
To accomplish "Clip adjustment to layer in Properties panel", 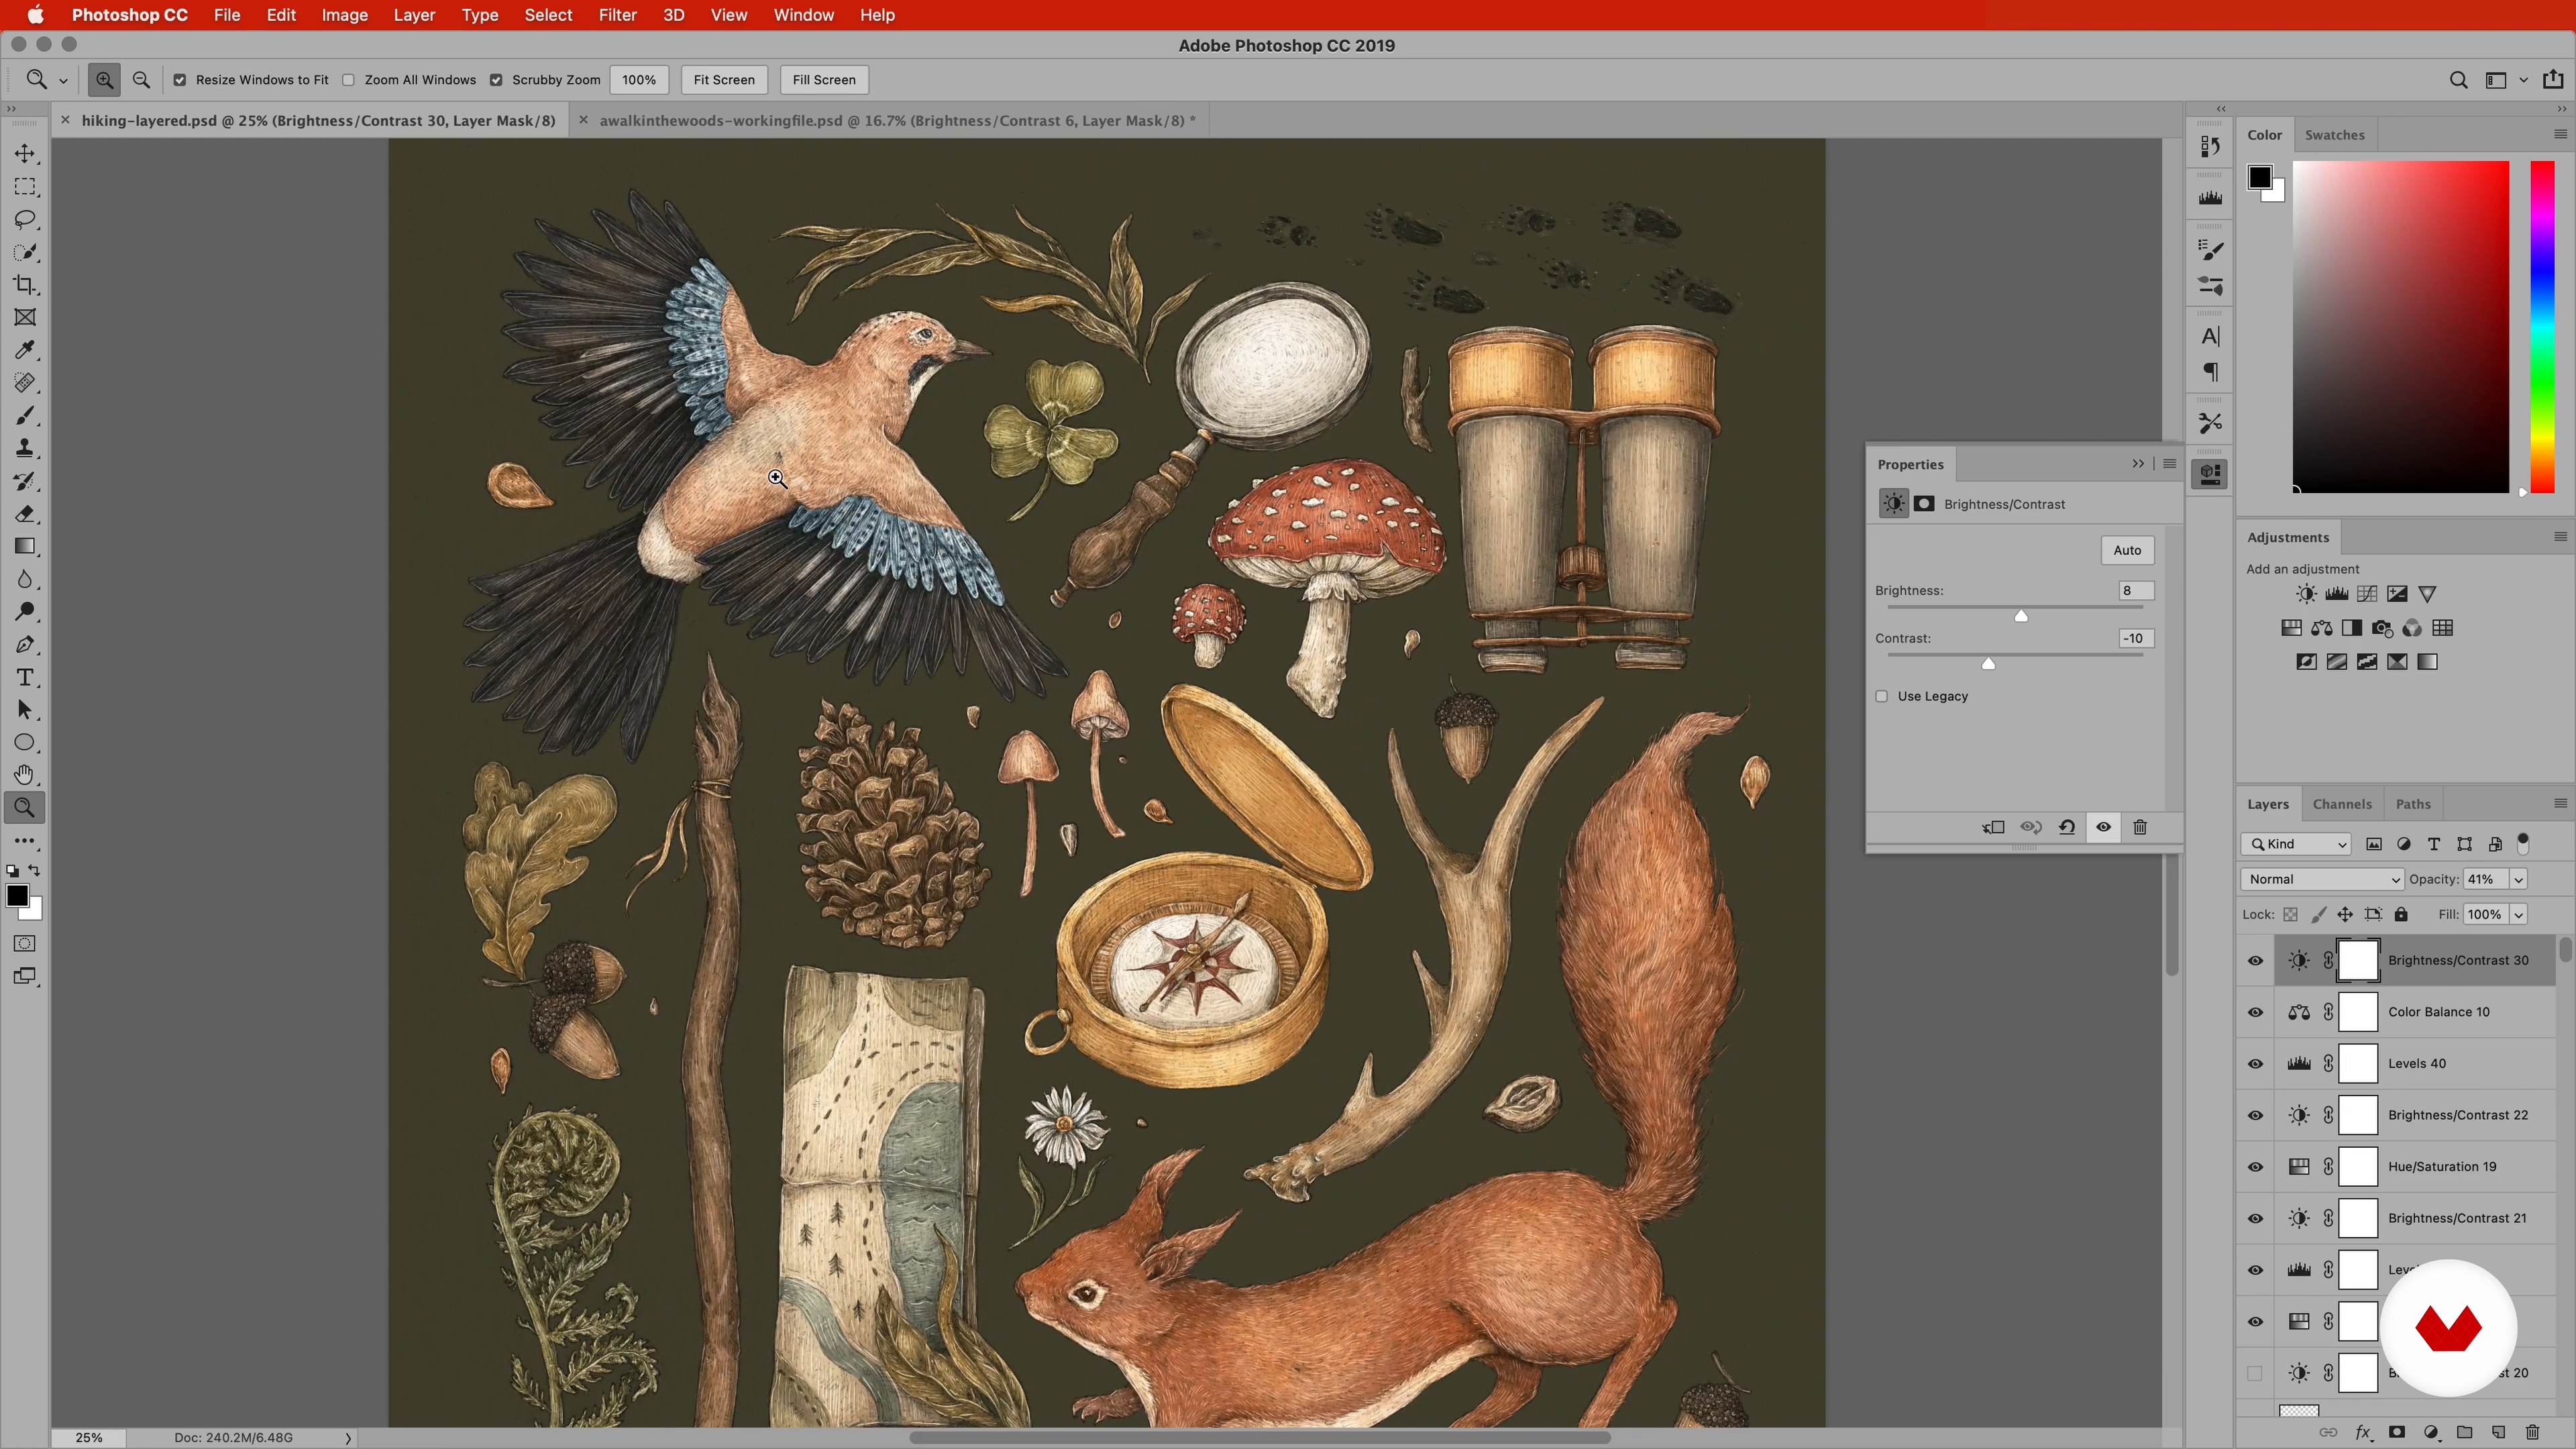I will tap(1993, 827).
